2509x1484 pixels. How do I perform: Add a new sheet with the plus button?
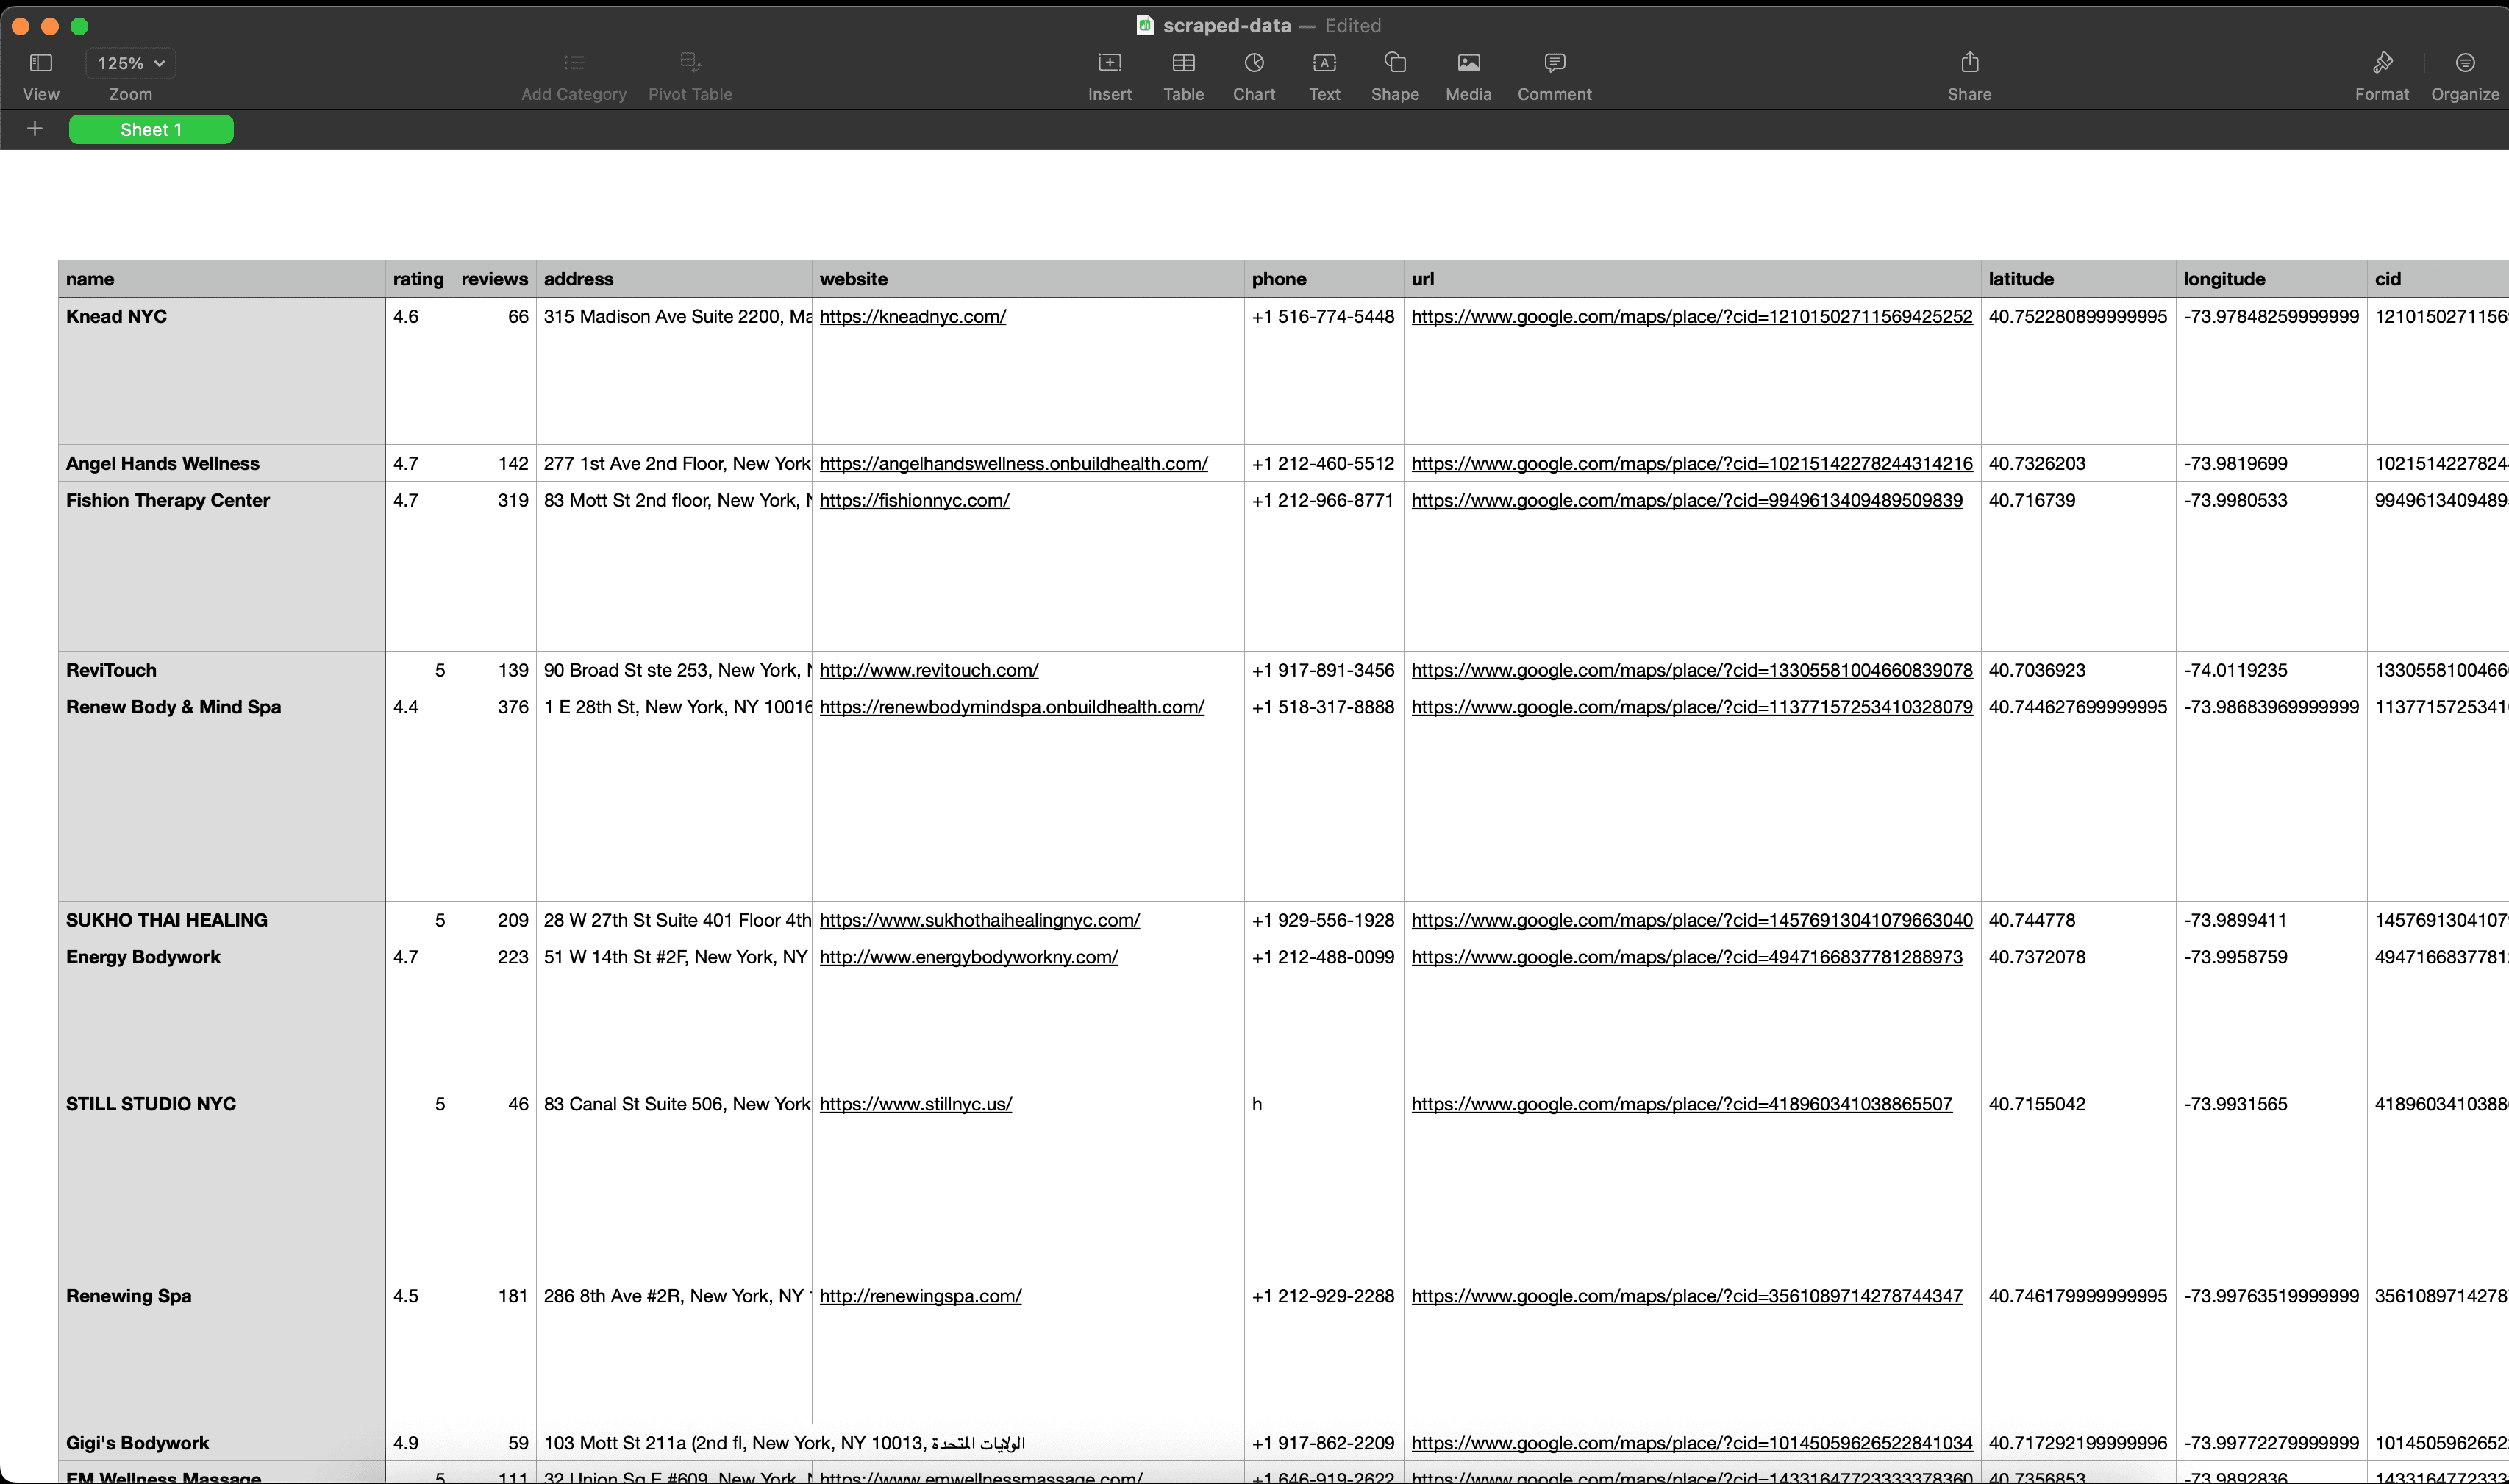point(34,128)
